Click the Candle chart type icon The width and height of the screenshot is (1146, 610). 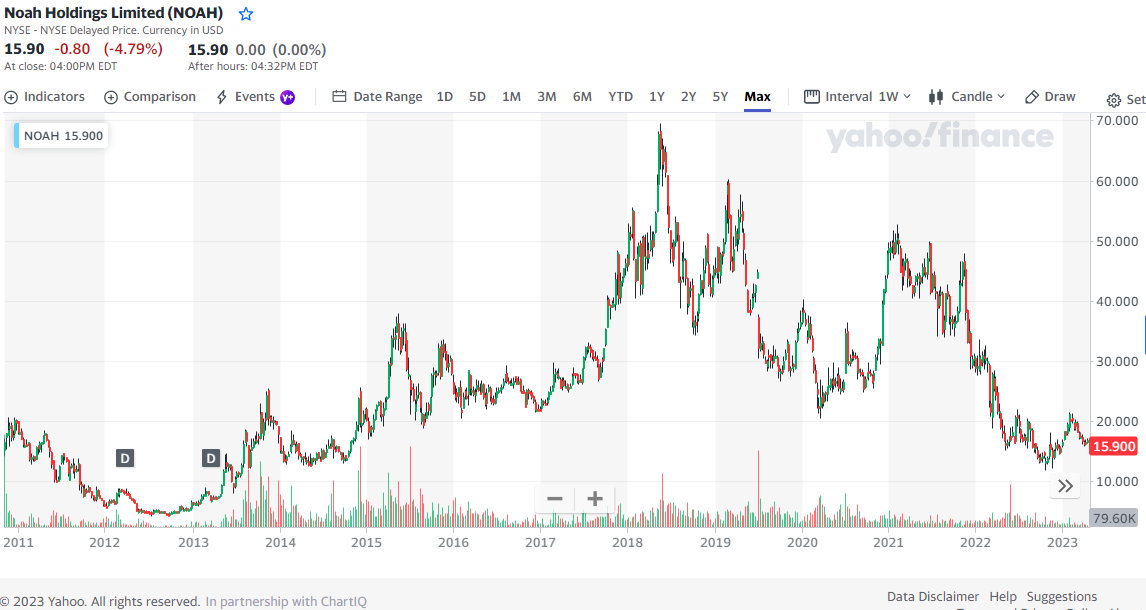pos(936,96)
